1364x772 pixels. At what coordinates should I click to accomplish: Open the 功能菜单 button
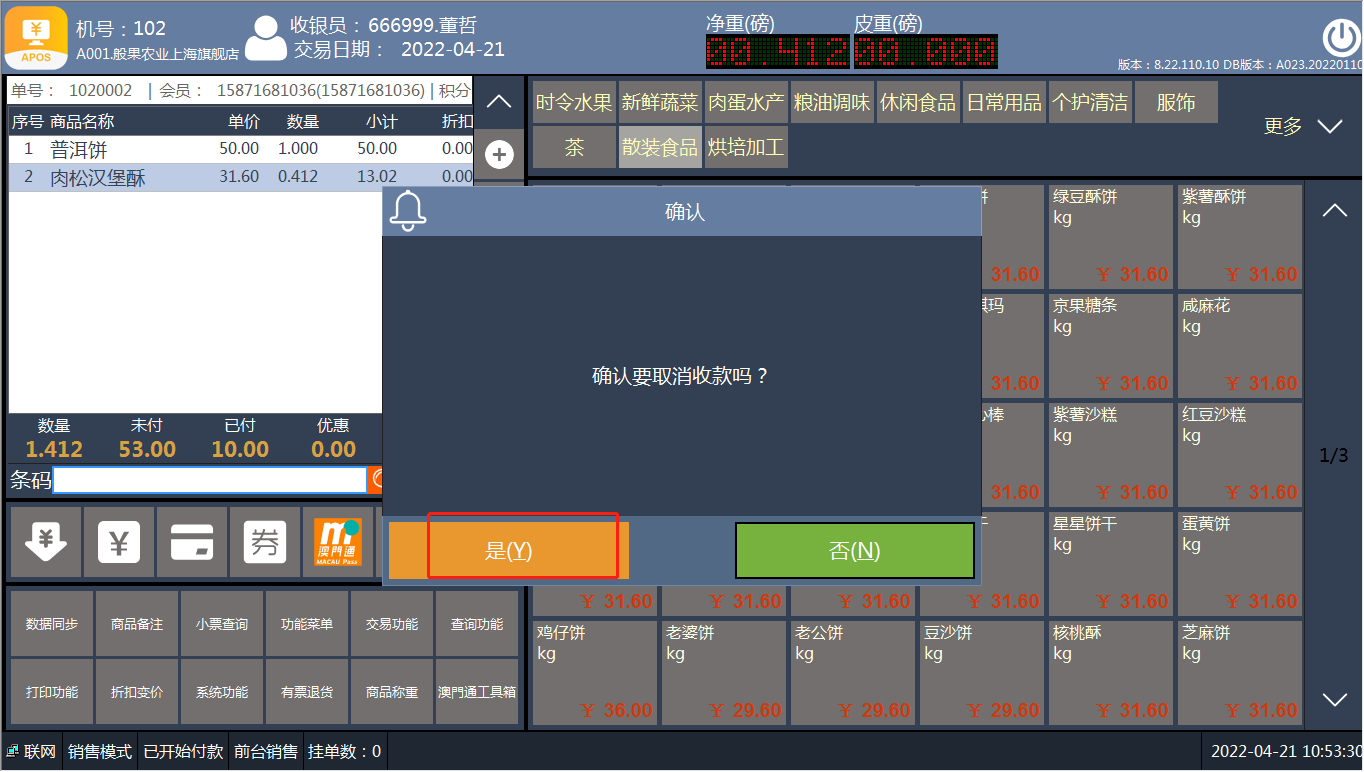coord(307,624)
